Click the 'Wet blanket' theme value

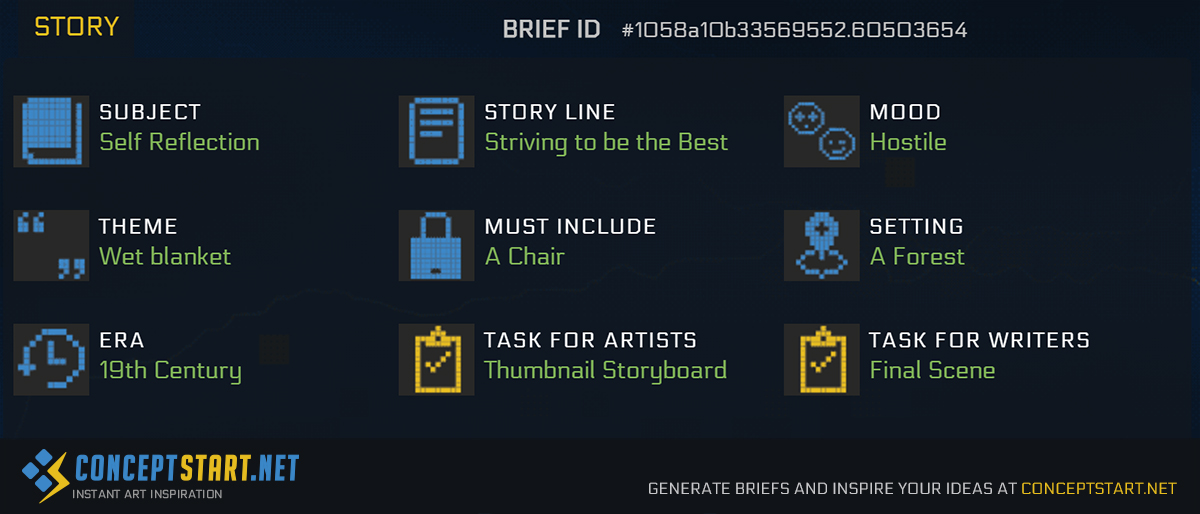point(165,256)
